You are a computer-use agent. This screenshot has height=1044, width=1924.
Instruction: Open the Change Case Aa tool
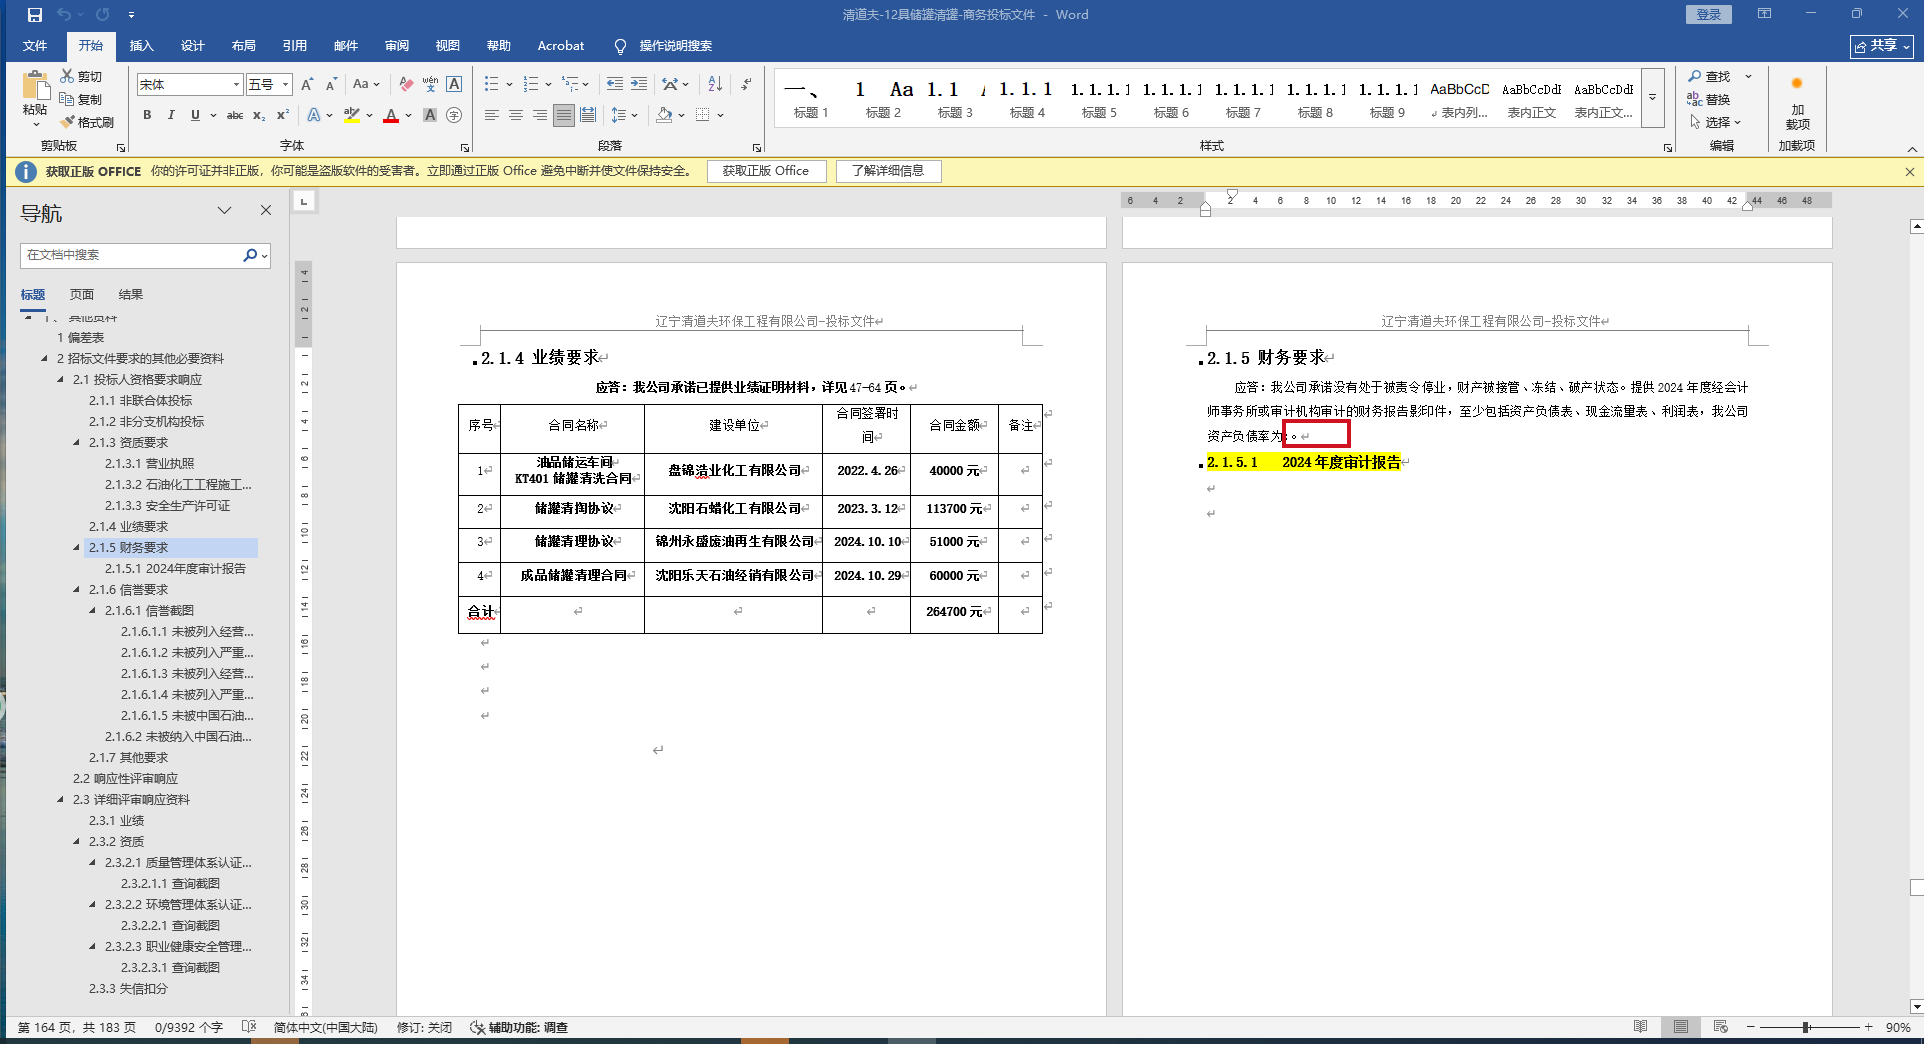tap(366, 85)
